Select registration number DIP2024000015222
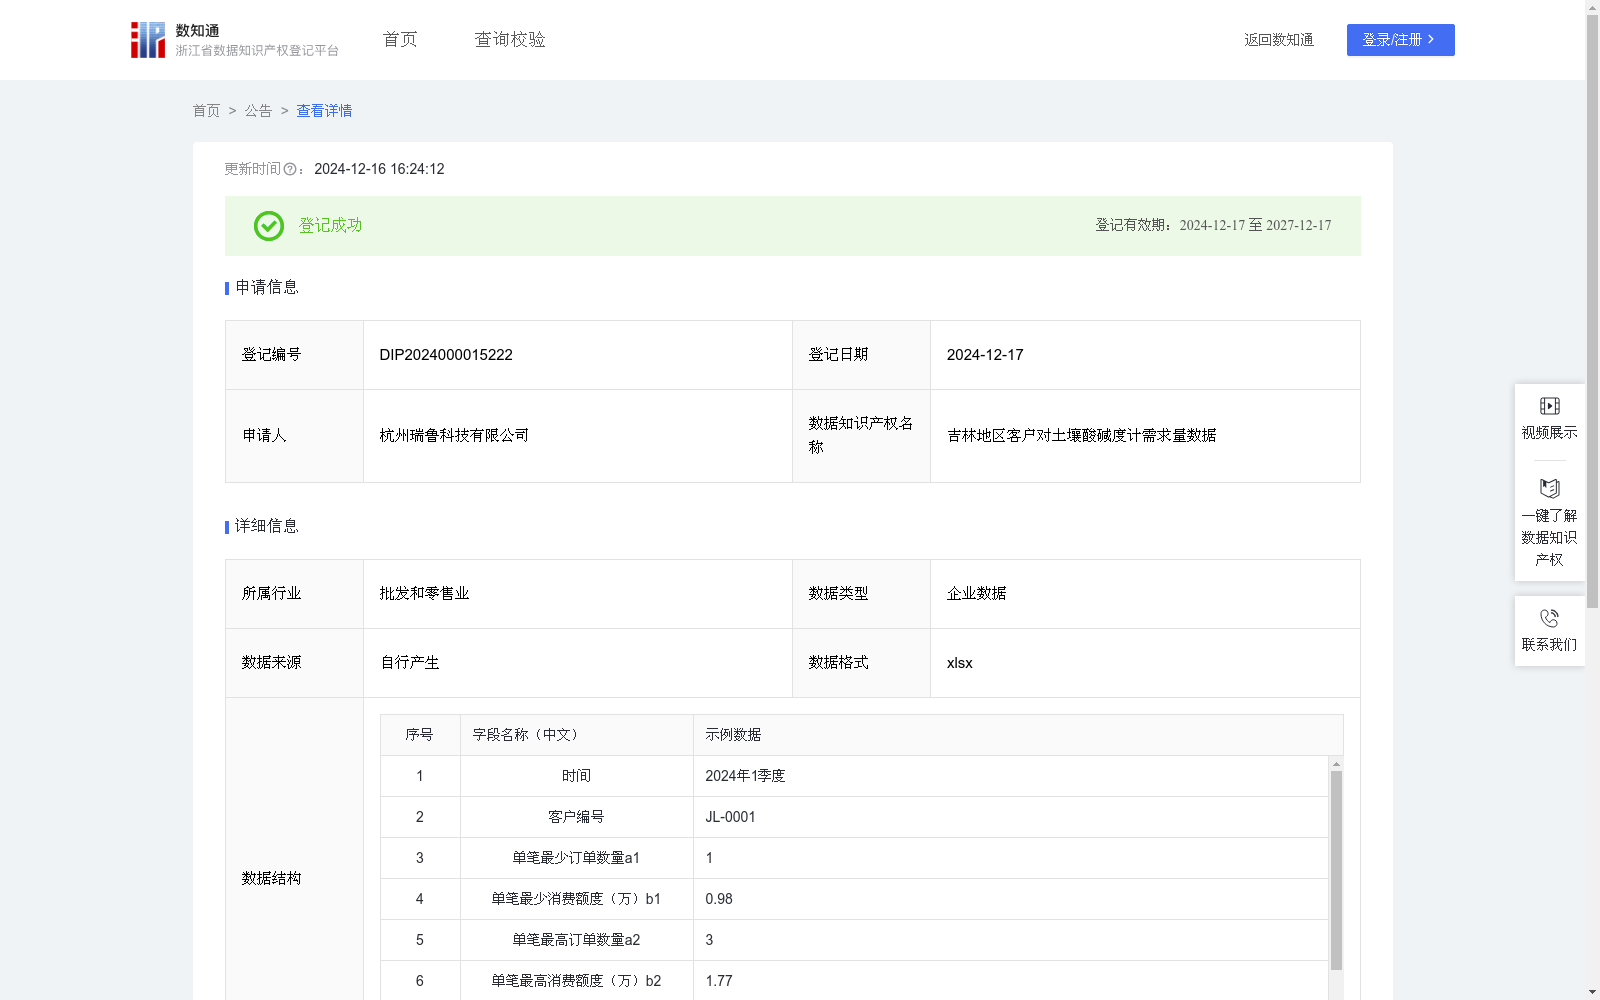Screen dimensions: 1600x1000 point(446,355)
